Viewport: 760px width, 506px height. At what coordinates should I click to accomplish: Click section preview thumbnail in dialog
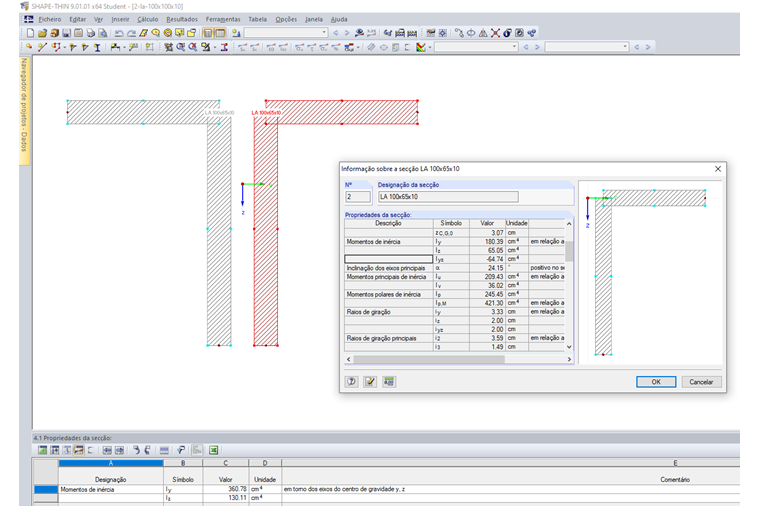pyautogui.click(x=650, y=272)
